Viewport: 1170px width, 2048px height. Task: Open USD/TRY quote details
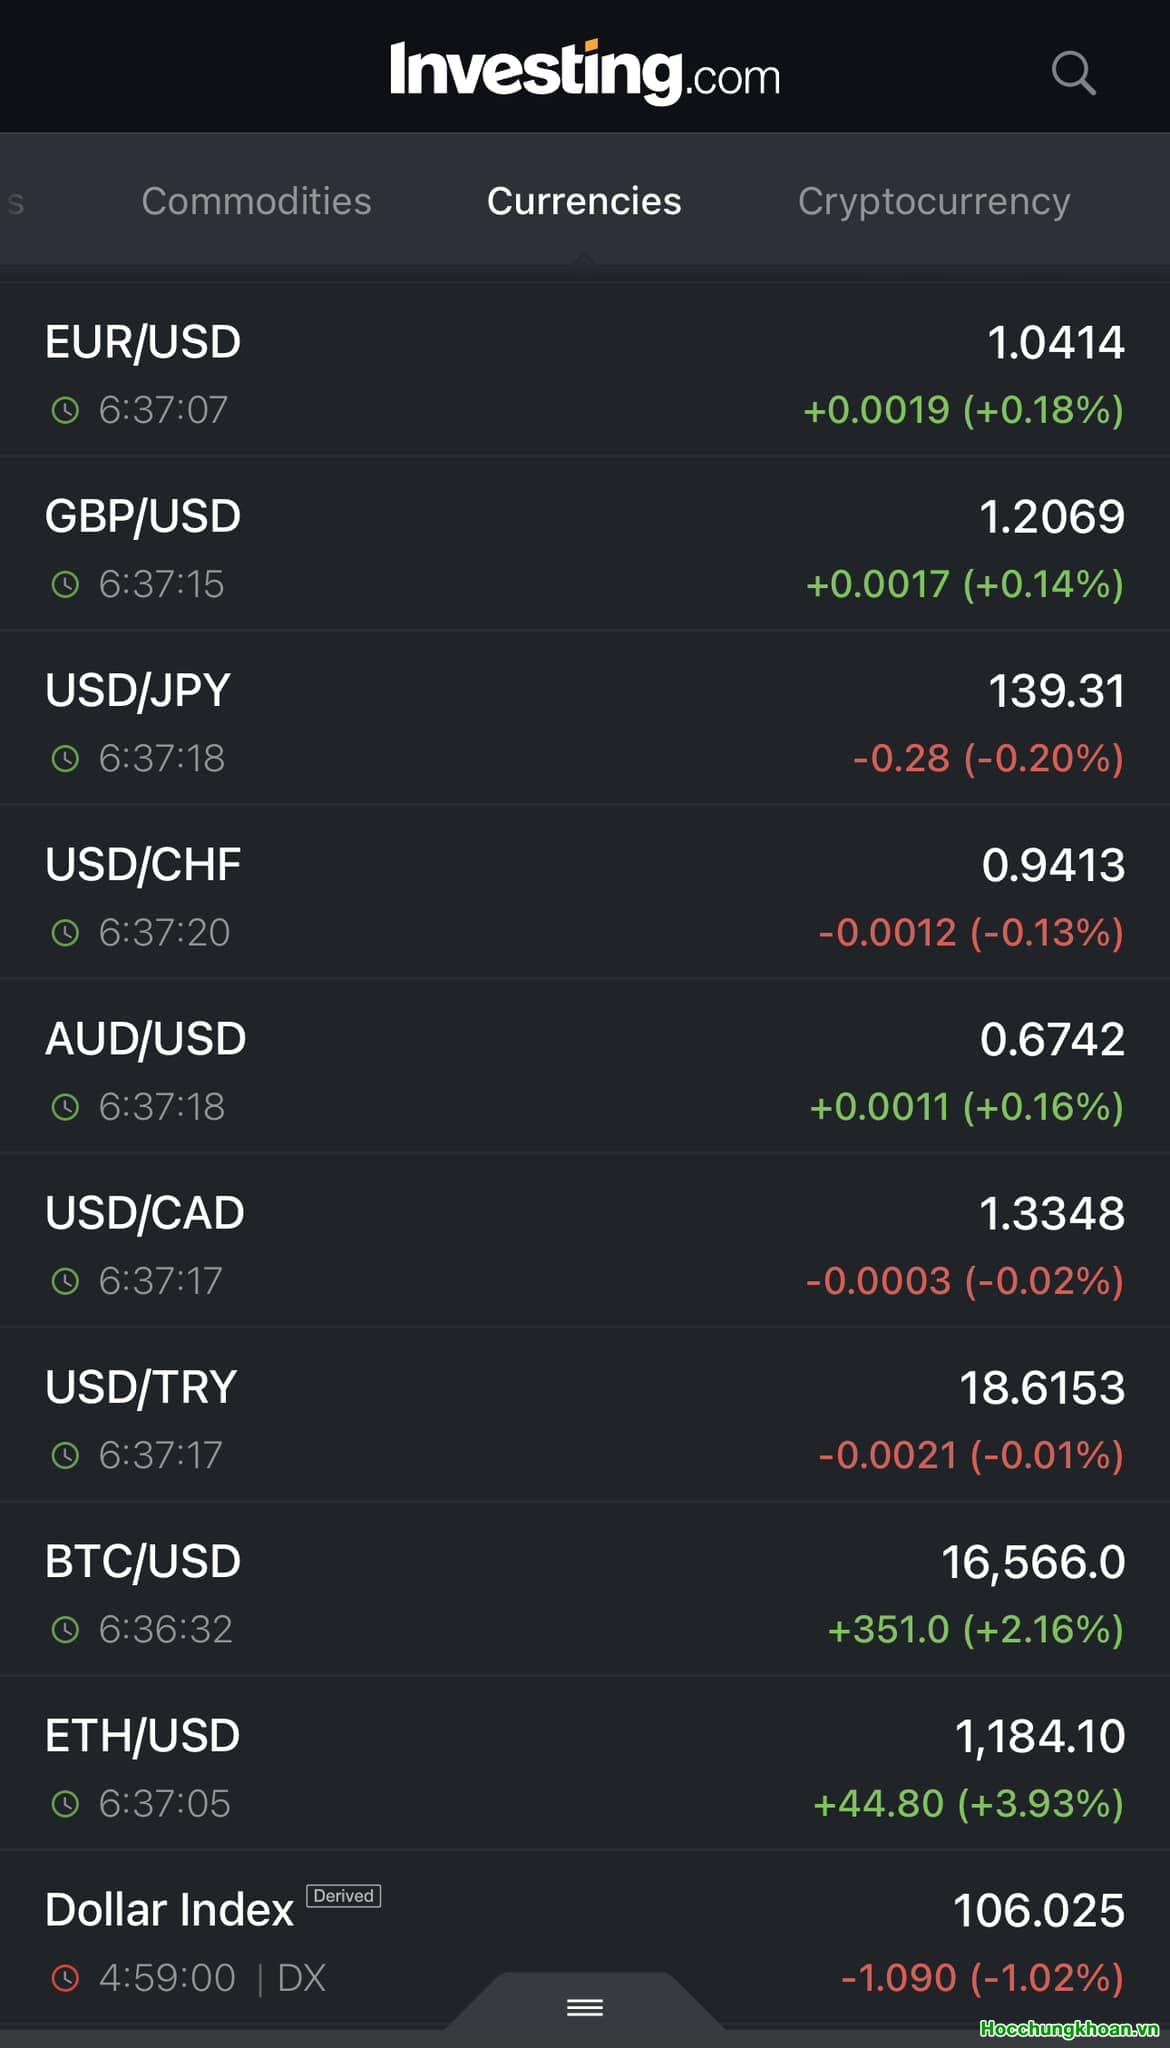[x=141, y=1388]
